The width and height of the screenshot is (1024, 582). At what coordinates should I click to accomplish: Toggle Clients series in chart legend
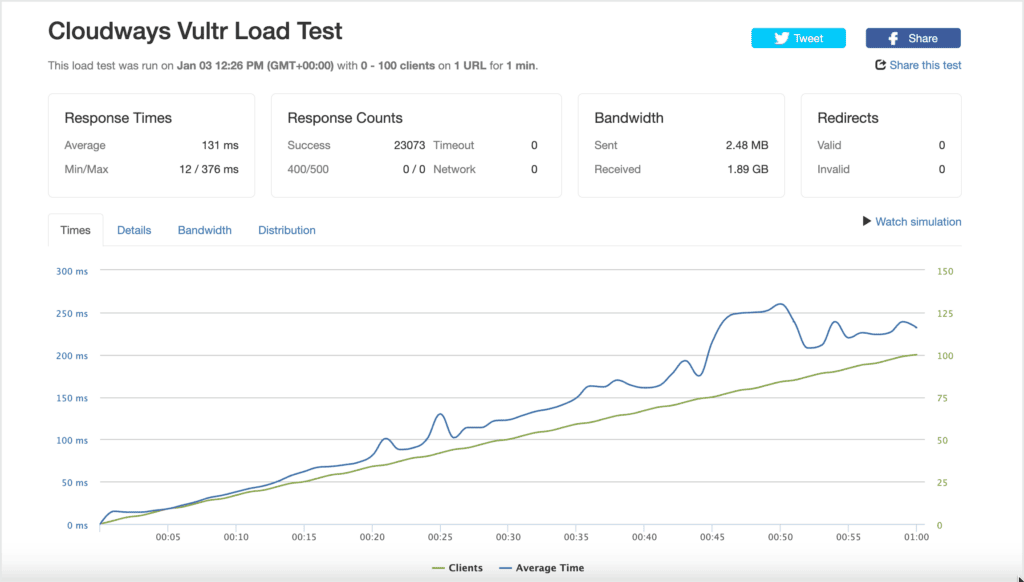pos(457,568)
